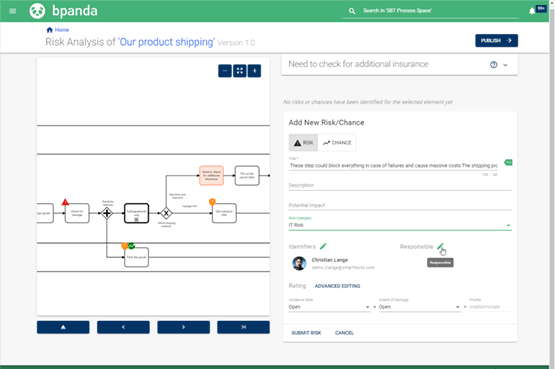
Task: Click the ADVANCED EDITING link
Action: pos(337,286)
